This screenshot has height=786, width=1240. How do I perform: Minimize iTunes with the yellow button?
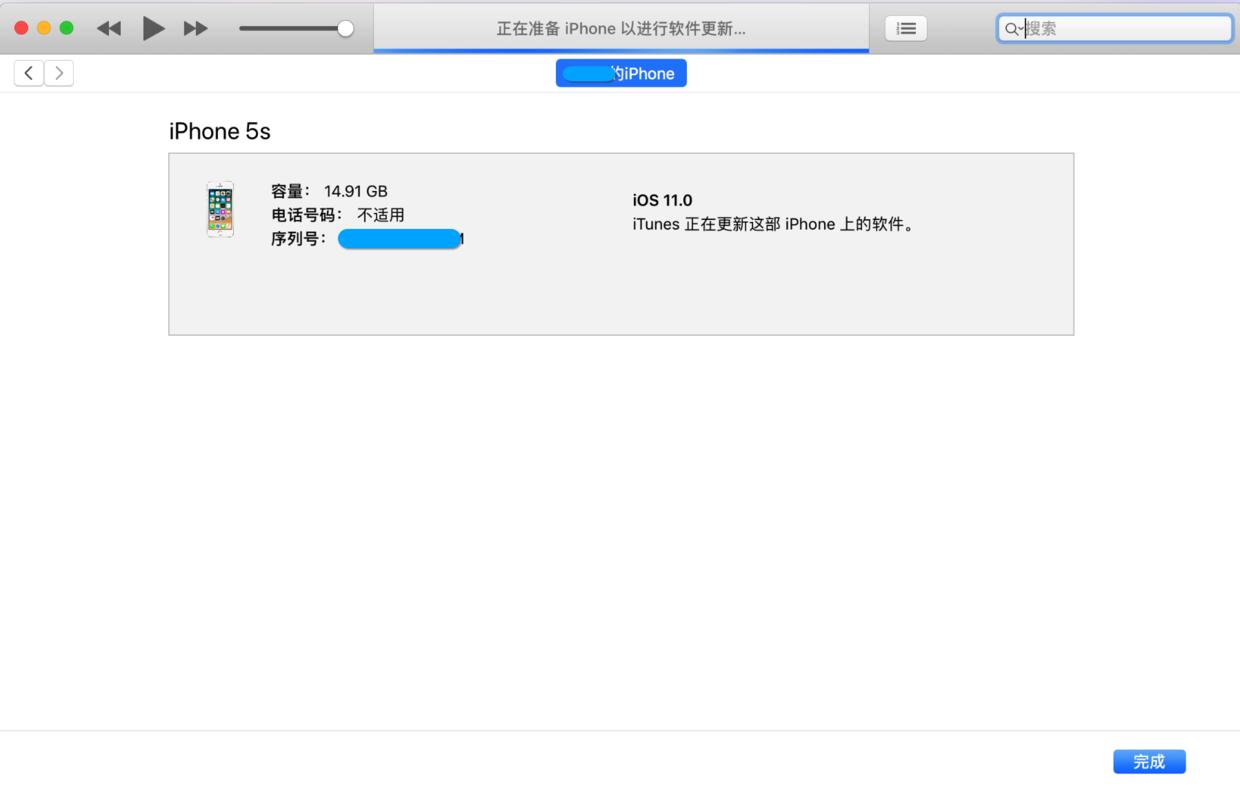coord(43,28)
